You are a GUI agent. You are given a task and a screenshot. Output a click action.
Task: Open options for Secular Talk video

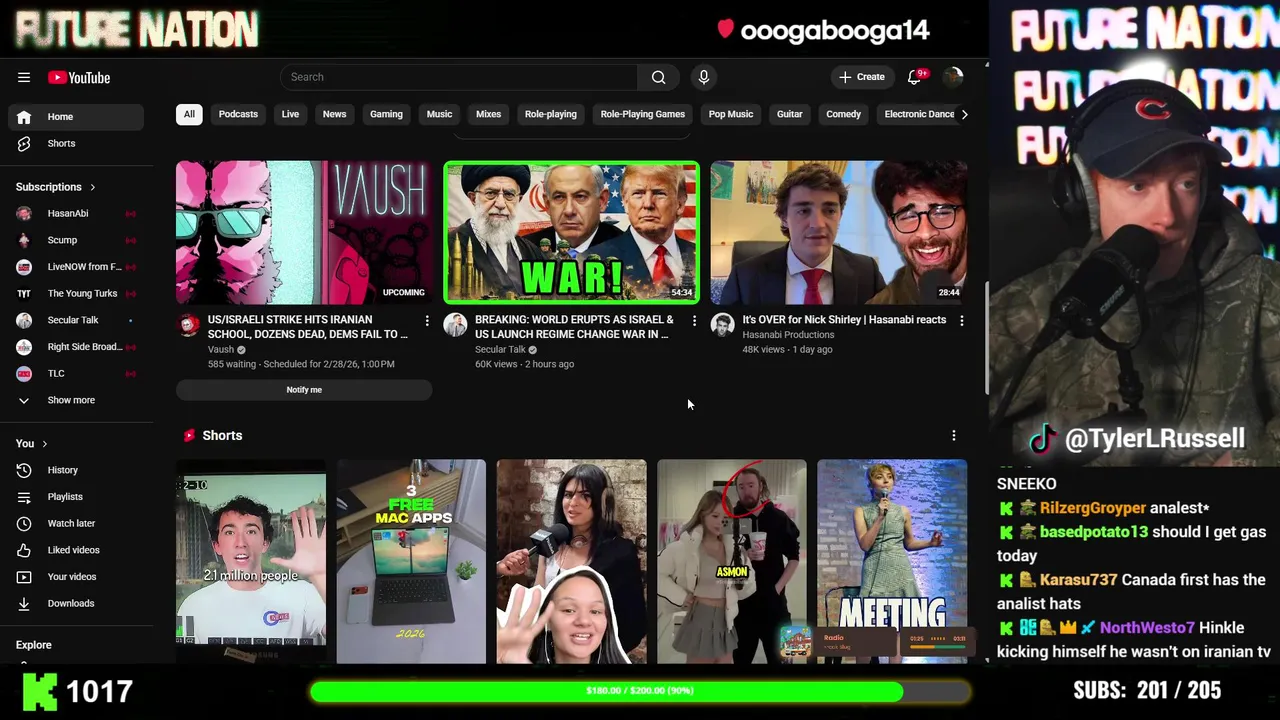(694, 321)
